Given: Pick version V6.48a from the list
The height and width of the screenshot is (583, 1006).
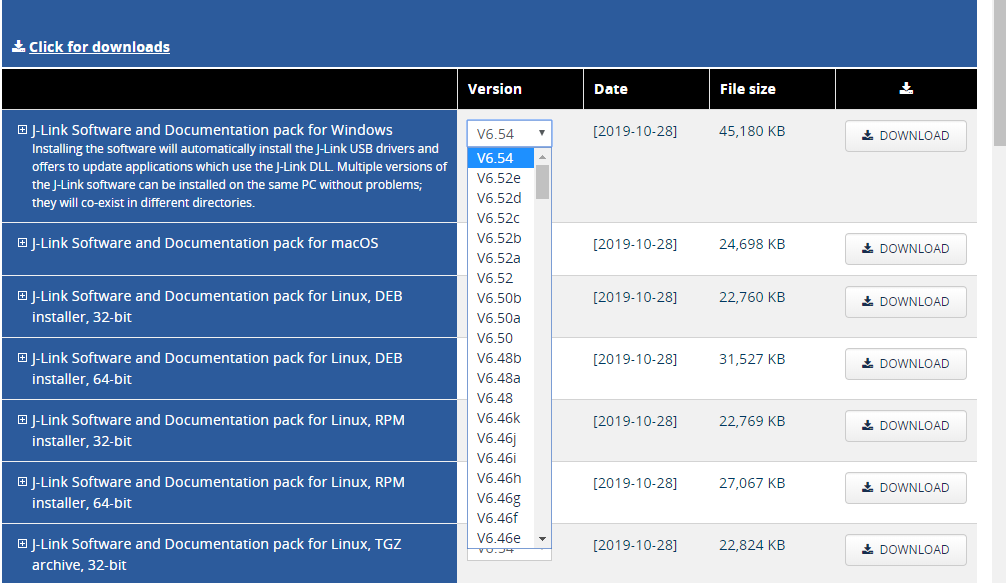Looking at the screenshot, I should pos(501,378).
